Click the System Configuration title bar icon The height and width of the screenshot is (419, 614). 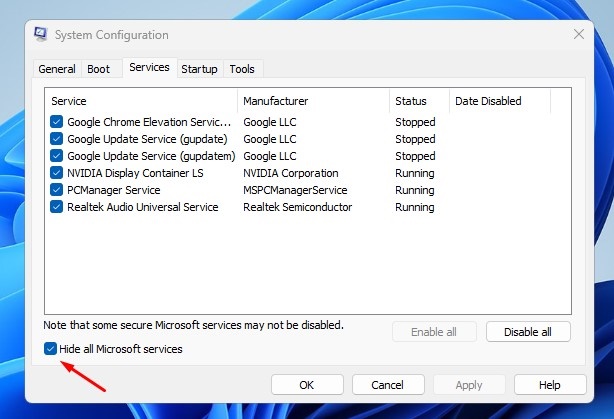pos(39,34)
